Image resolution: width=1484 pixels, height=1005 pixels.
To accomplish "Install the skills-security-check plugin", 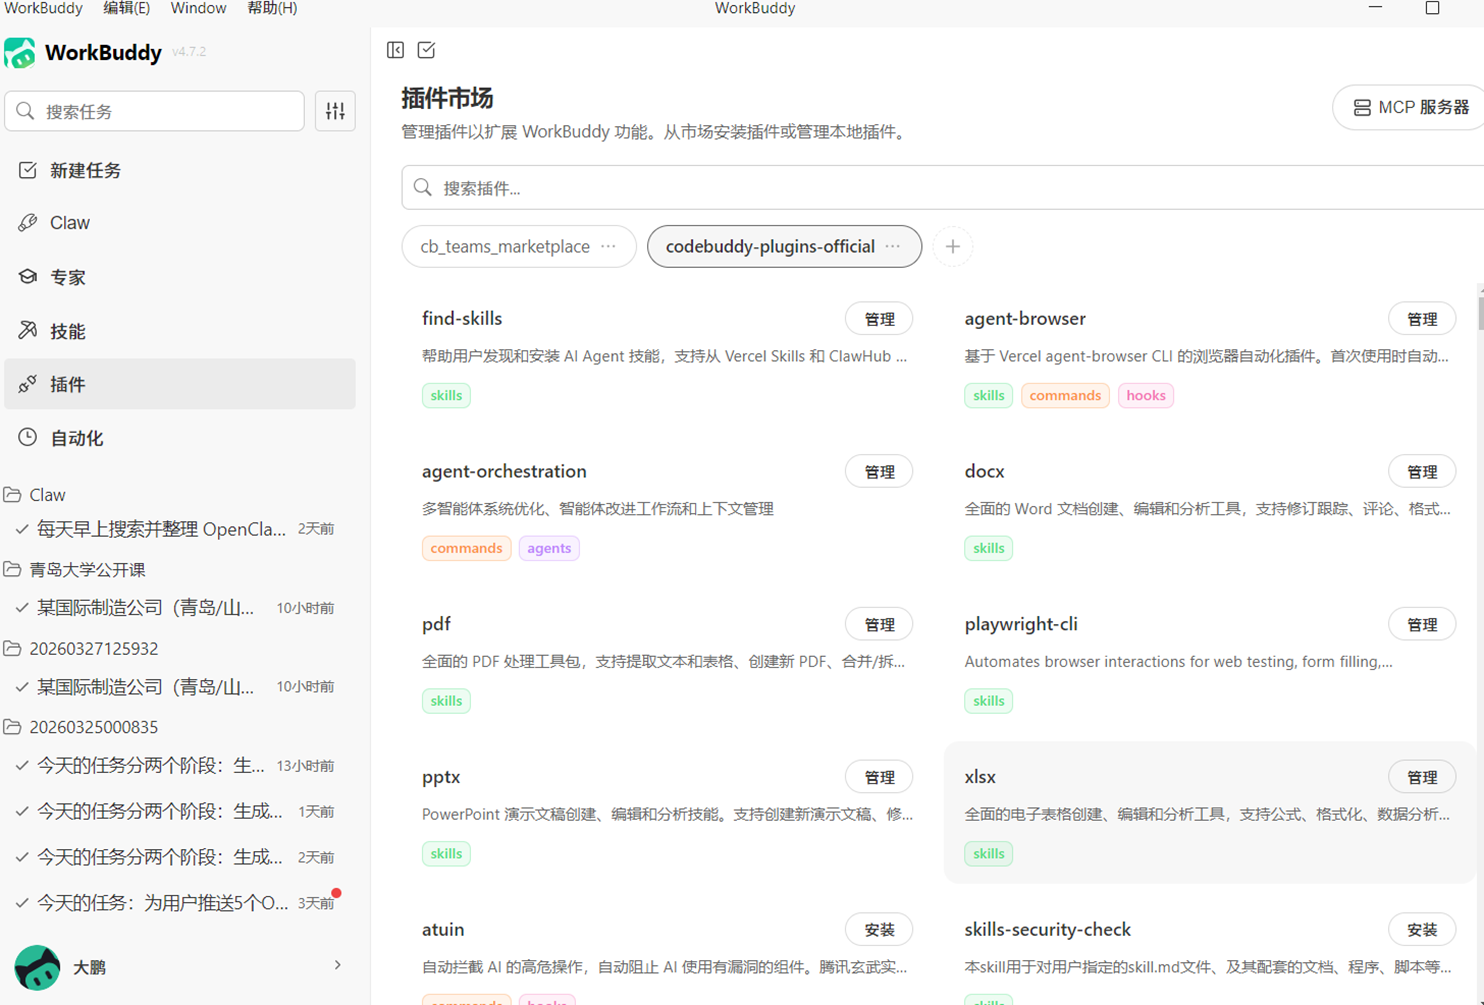I will tap(1422, 930).
